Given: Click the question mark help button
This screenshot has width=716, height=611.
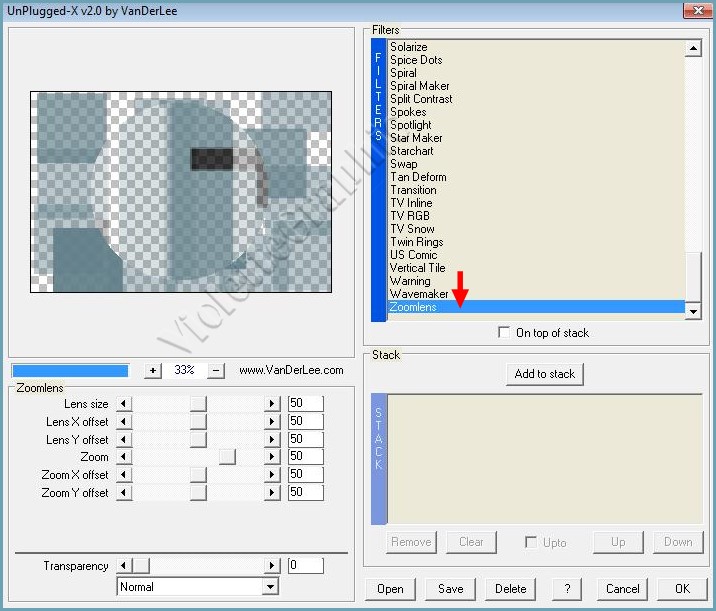Looking at the screenshot, I should click(567, 589).
